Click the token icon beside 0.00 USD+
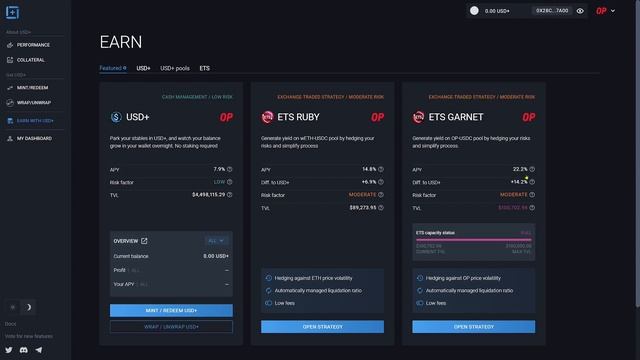 point(474,11)
